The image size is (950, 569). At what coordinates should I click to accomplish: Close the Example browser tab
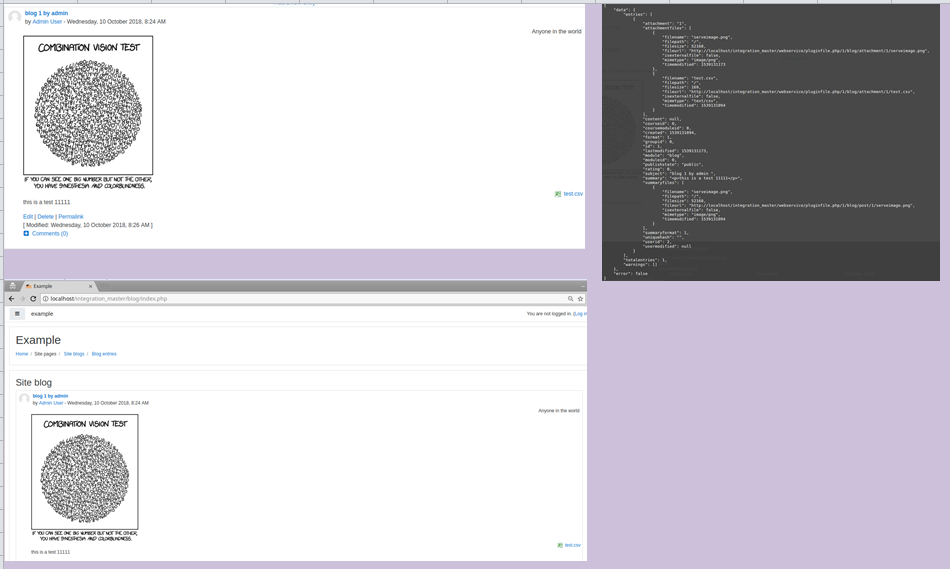90,286
